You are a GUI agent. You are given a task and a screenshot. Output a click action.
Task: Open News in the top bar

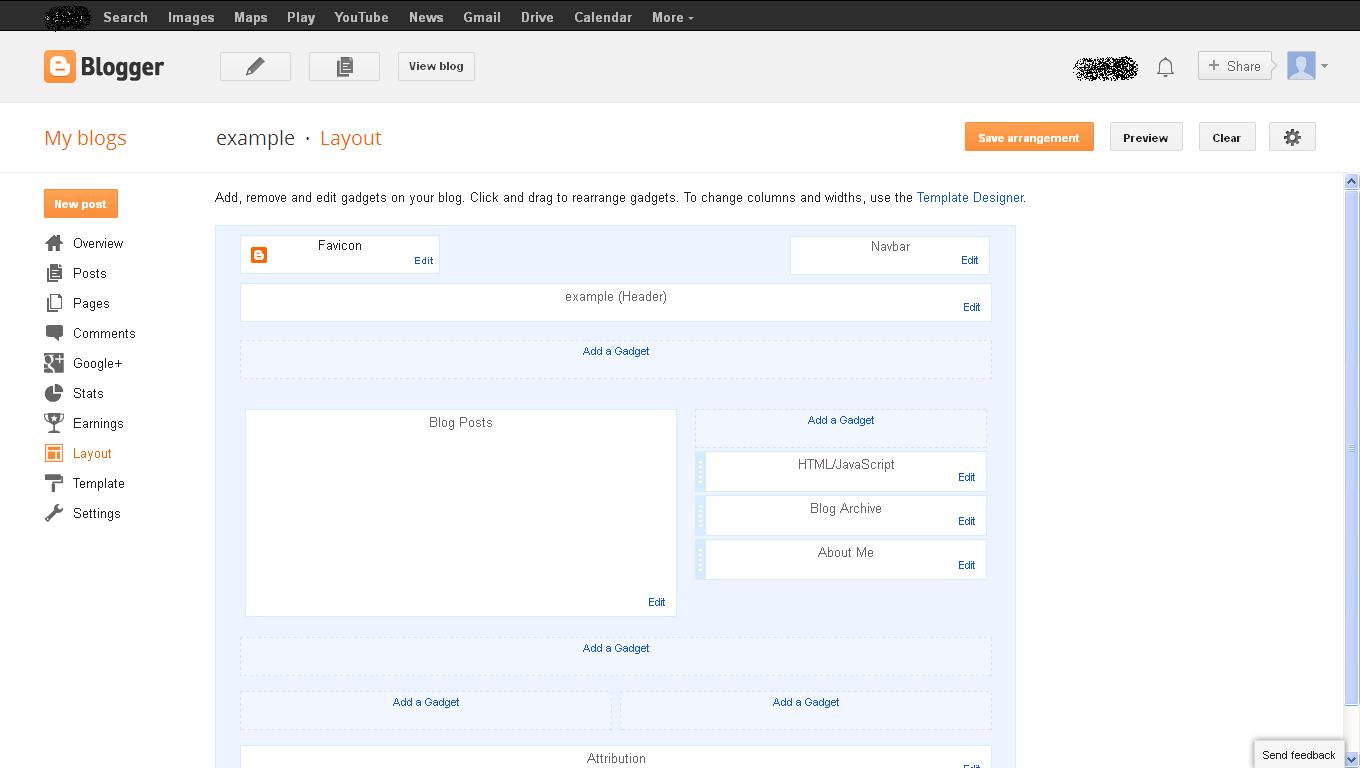point(426,17)
